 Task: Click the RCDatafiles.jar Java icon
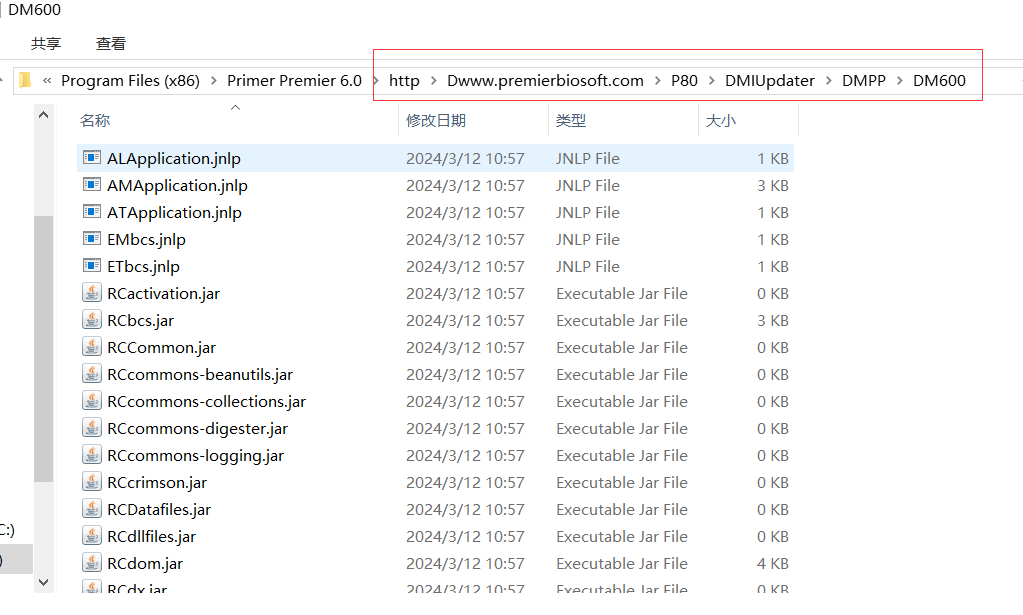(92, 509)
